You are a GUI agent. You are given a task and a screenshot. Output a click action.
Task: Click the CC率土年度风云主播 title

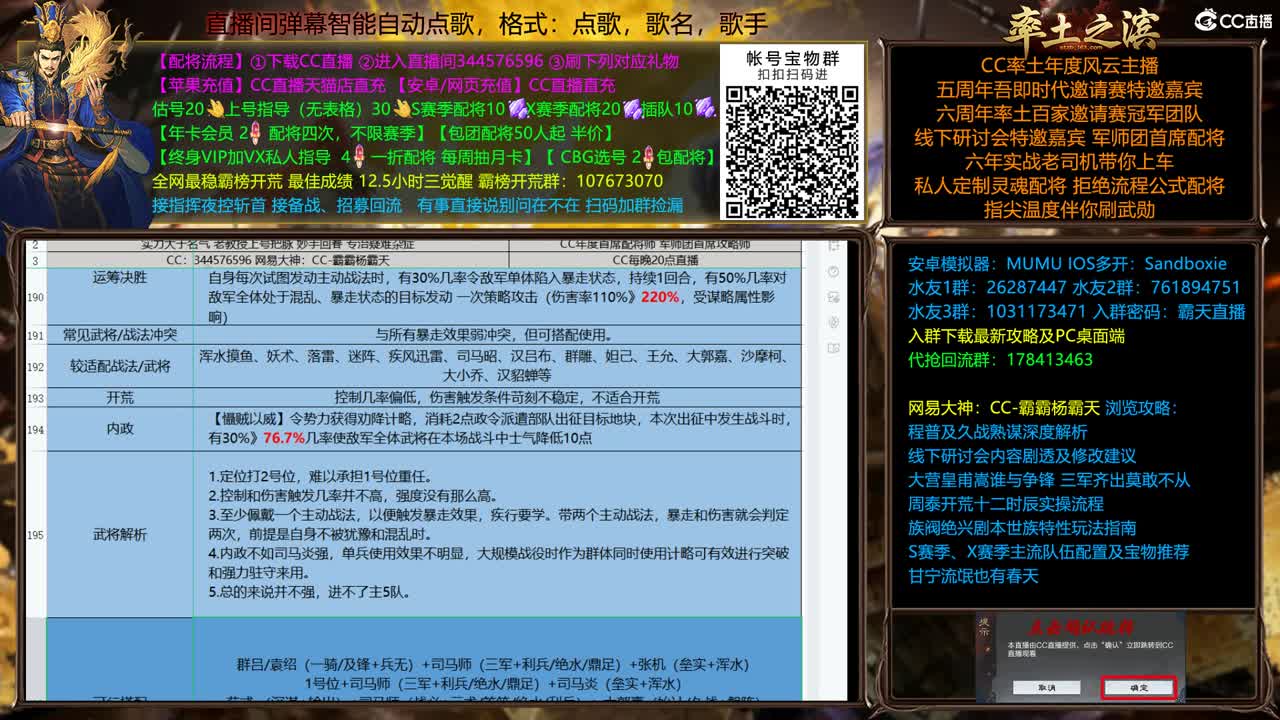click(x=1069, y=66)
